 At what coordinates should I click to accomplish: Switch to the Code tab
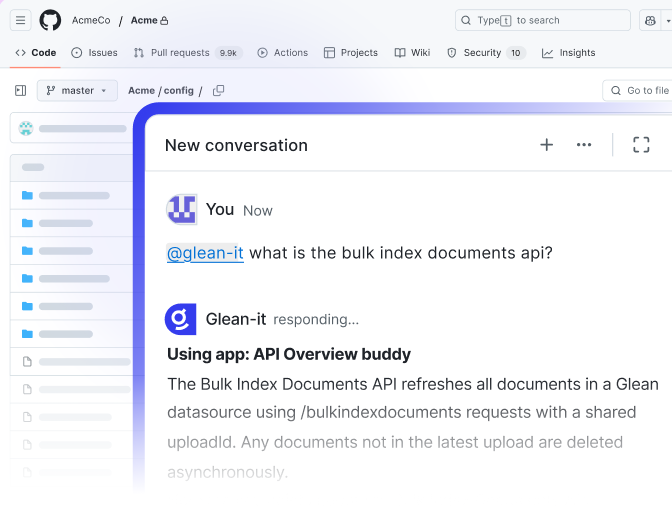36,53
